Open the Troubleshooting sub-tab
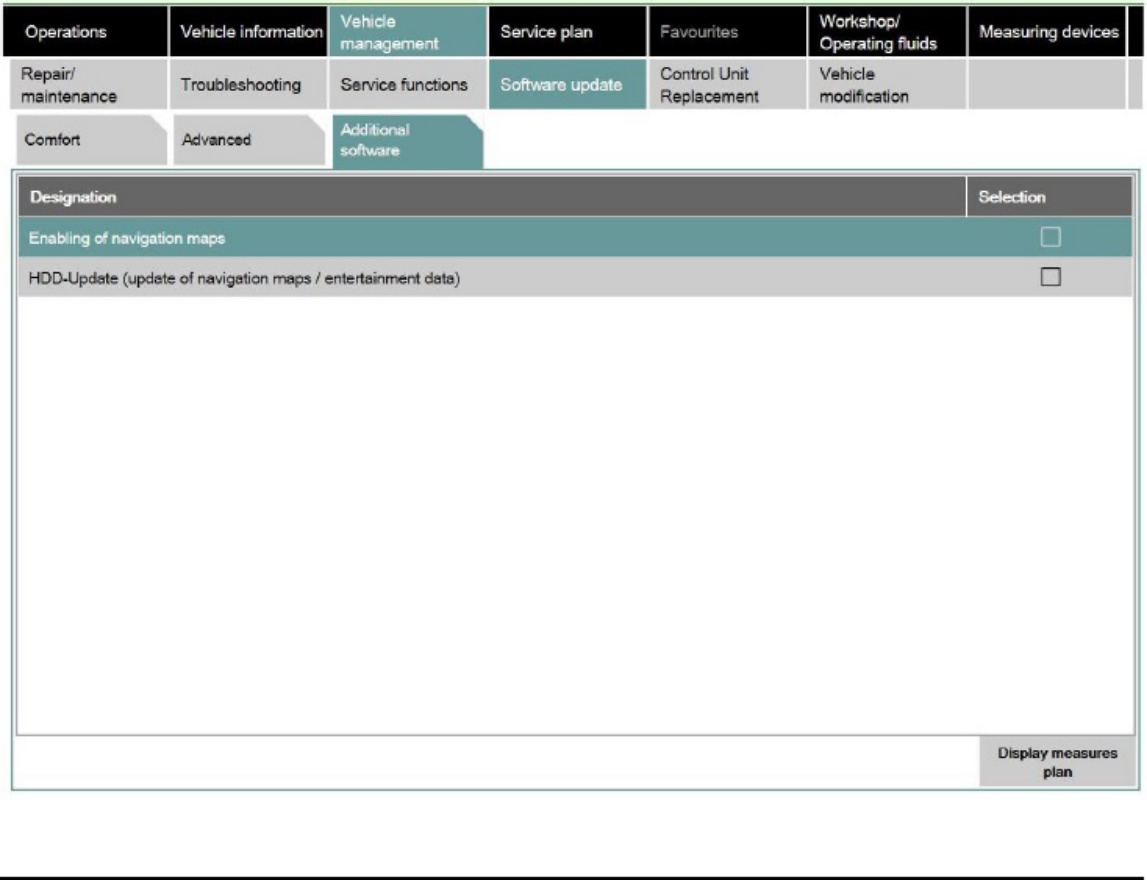This screenshot has height=880, width=1147. pos(249,85)
